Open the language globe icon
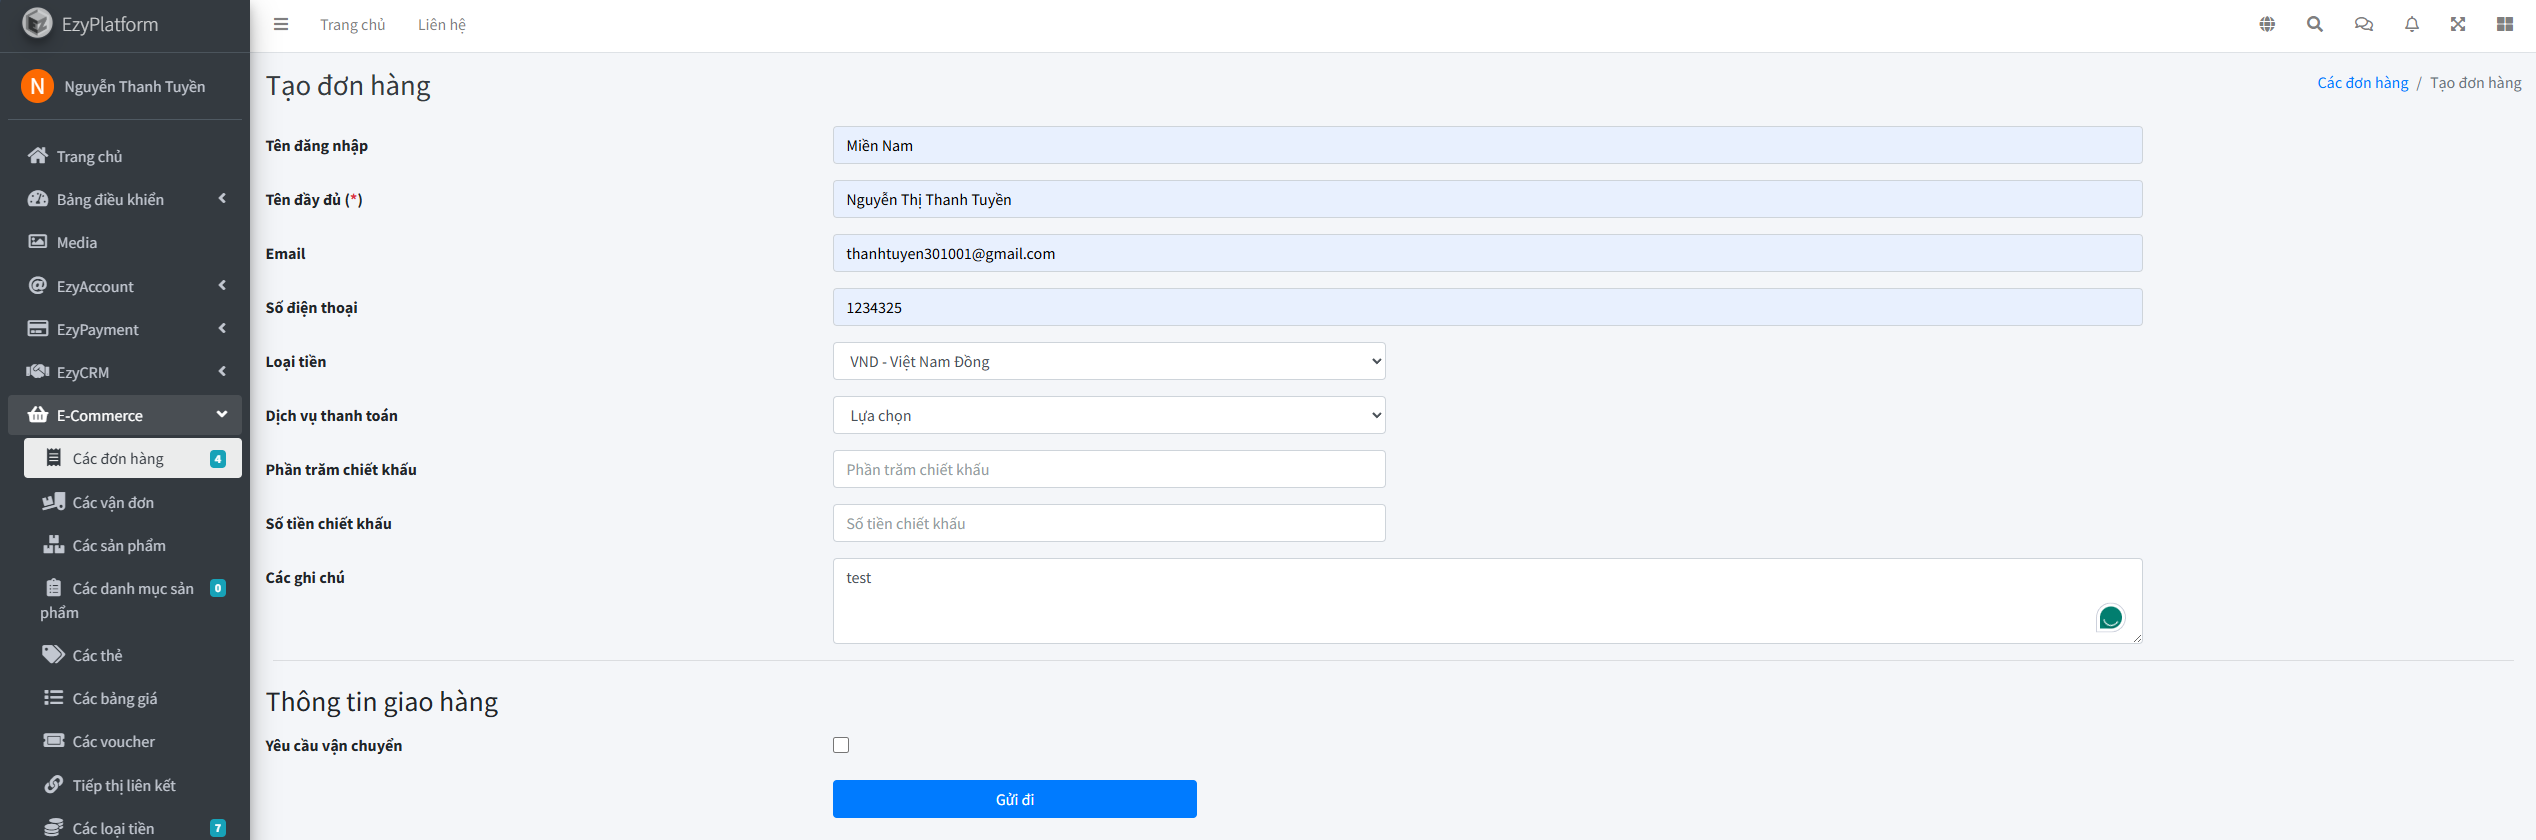 pyautogui.click(x=2267, y=24)
